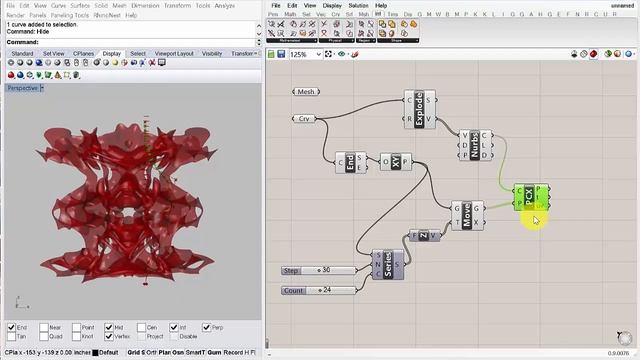Toggle SmartTrack in status bar

click(x=195, y=352)
